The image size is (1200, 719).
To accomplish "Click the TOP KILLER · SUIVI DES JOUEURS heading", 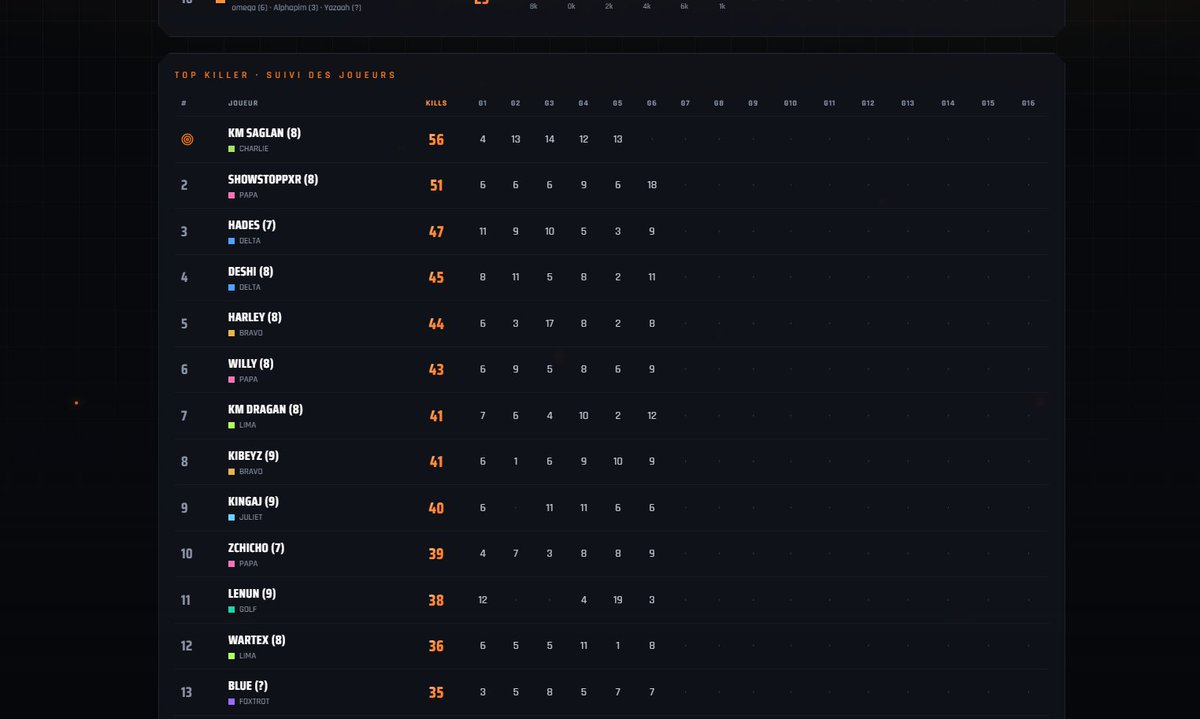I will click(285, 75).
